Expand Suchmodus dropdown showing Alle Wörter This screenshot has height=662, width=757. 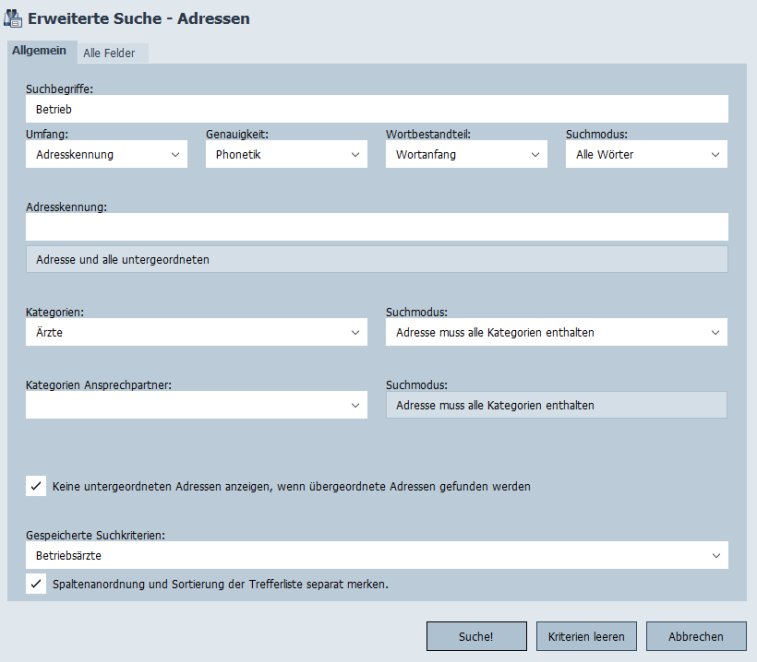(646, 155)
